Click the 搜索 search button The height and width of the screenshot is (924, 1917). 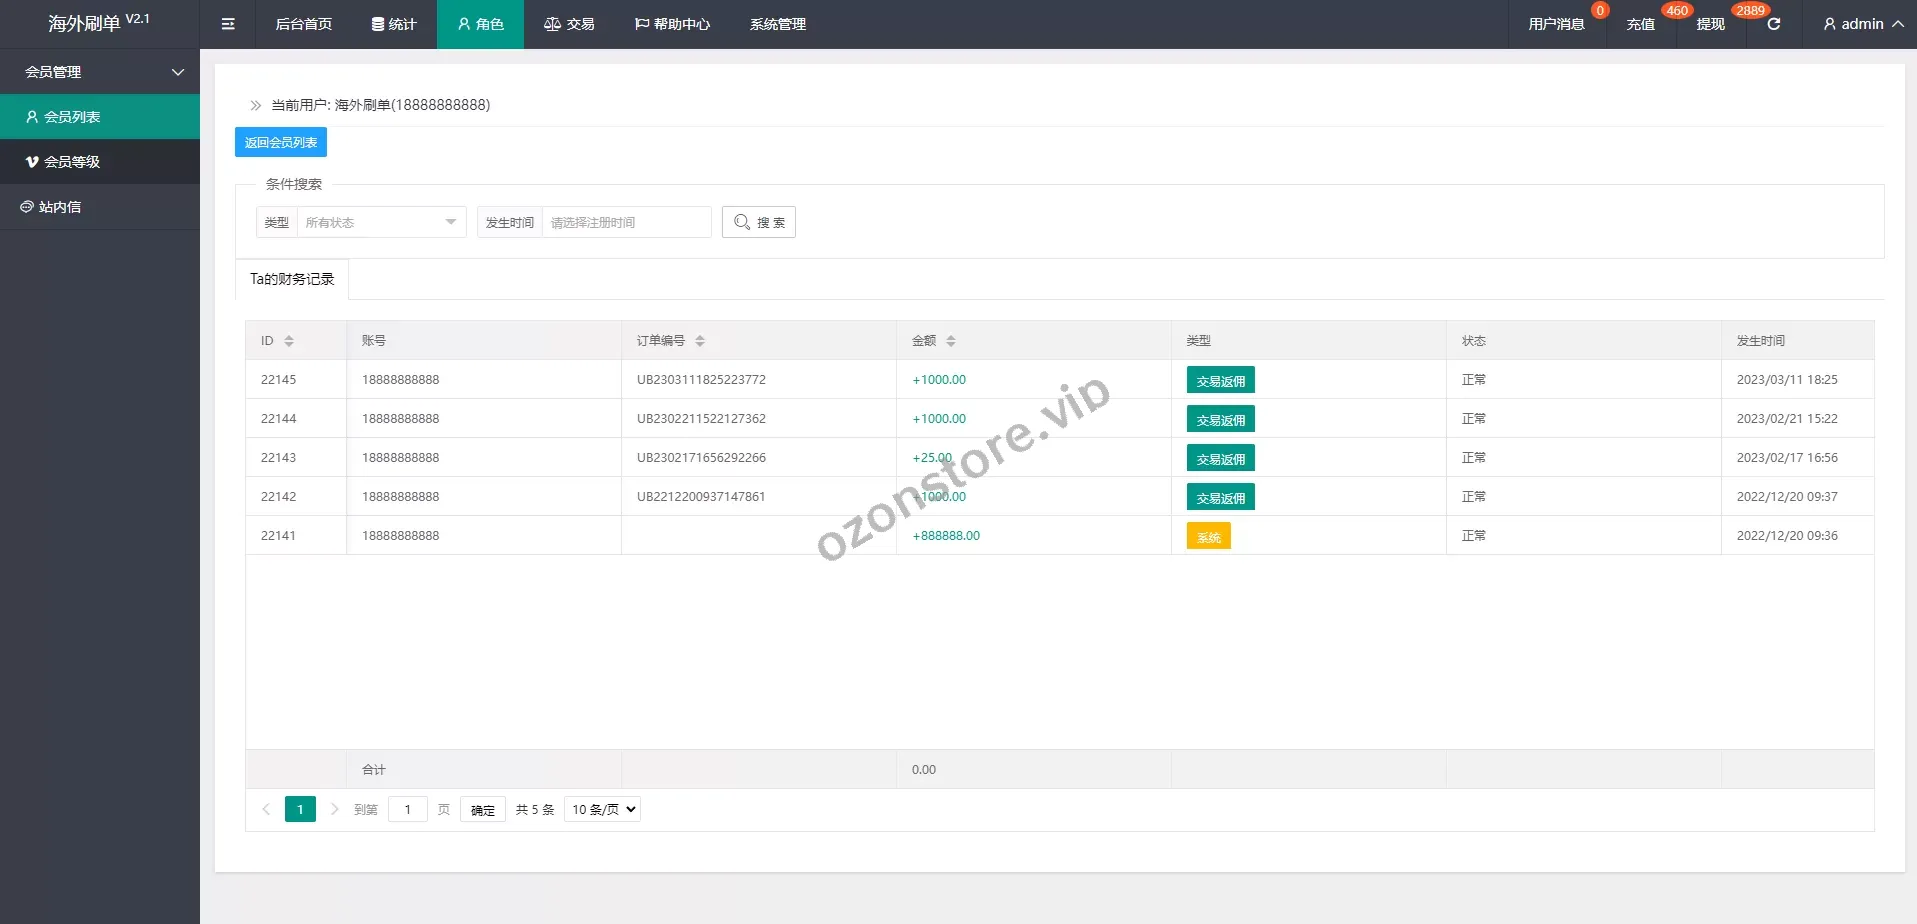759,222
